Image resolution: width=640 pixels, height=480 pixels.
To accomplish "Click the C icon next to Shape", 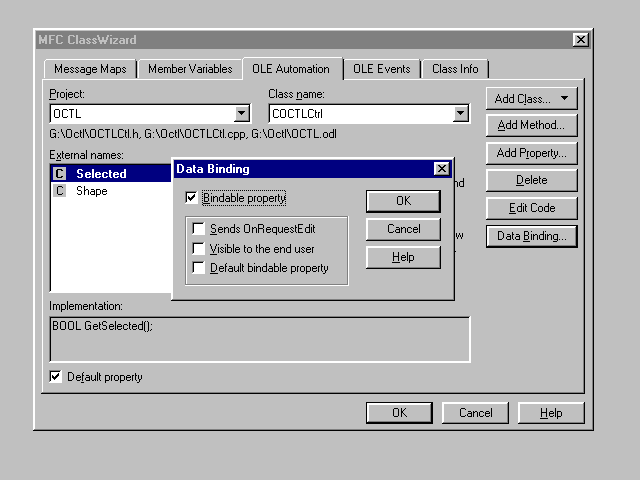I will click(x=59, y=191).
